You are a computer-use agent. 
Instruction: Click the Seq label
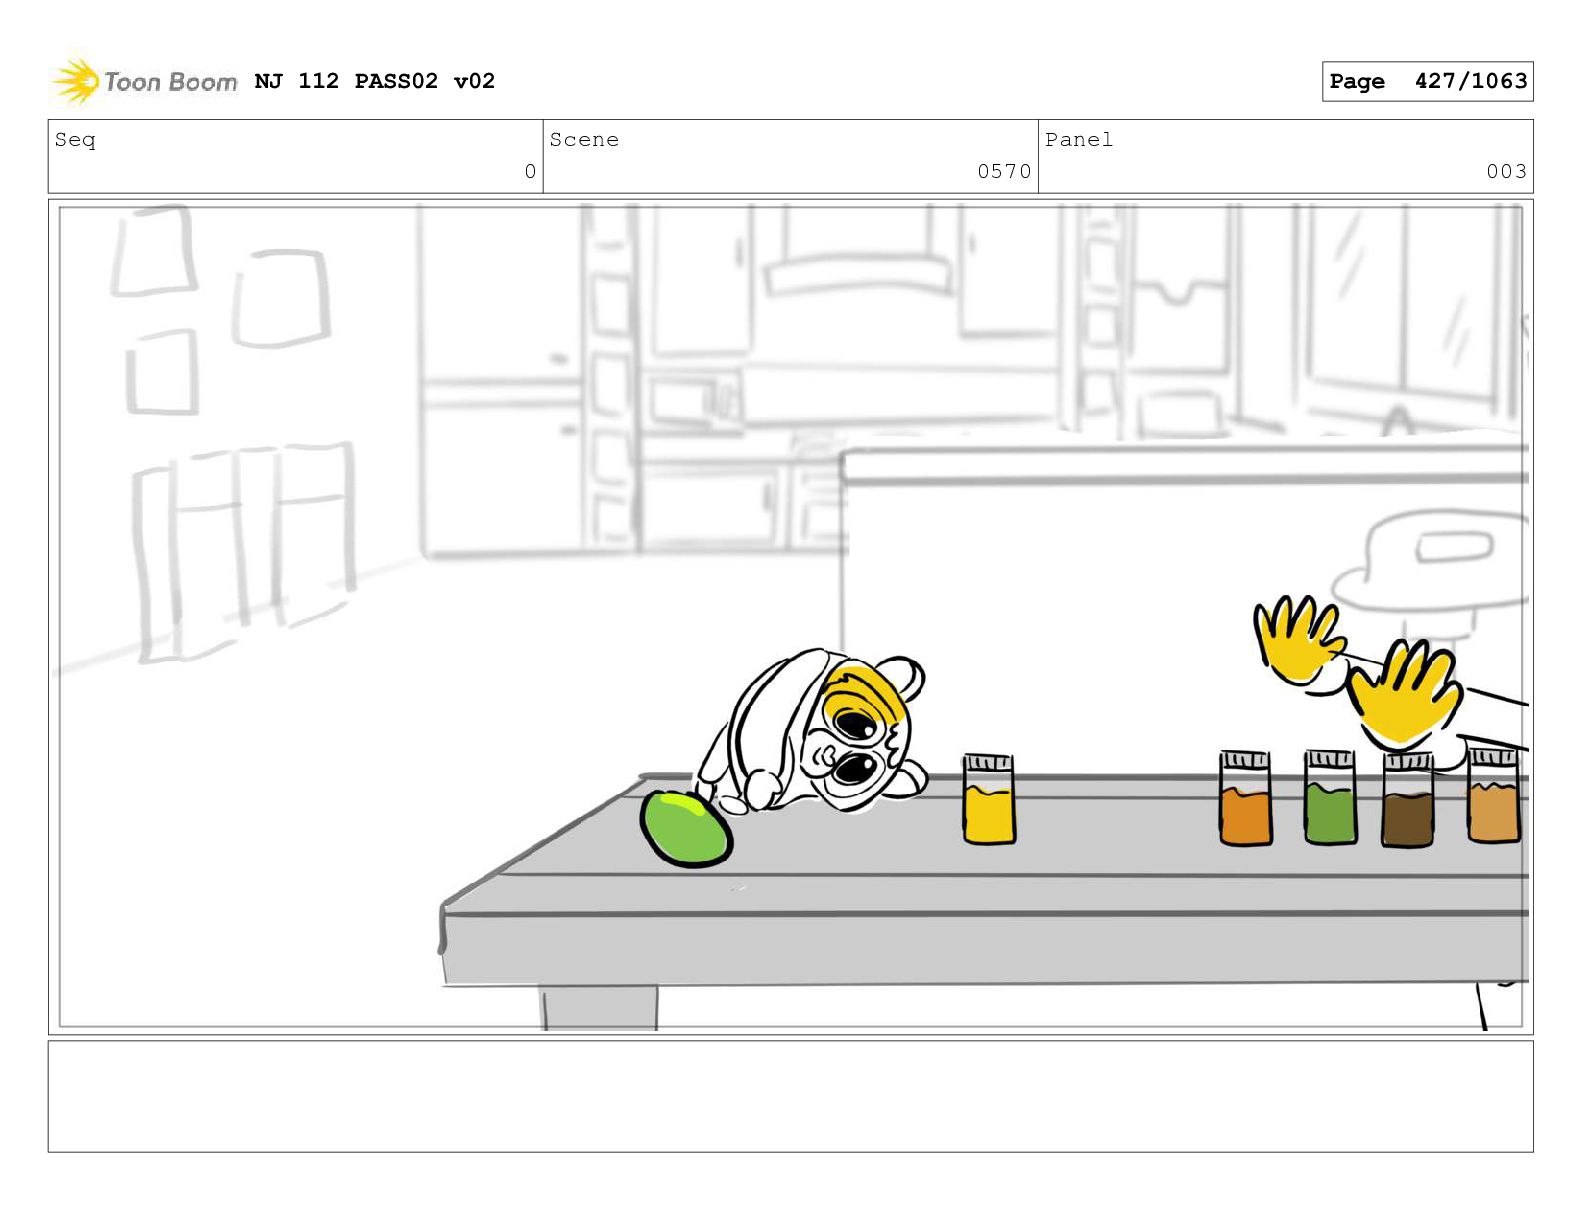tap(75, 140)
